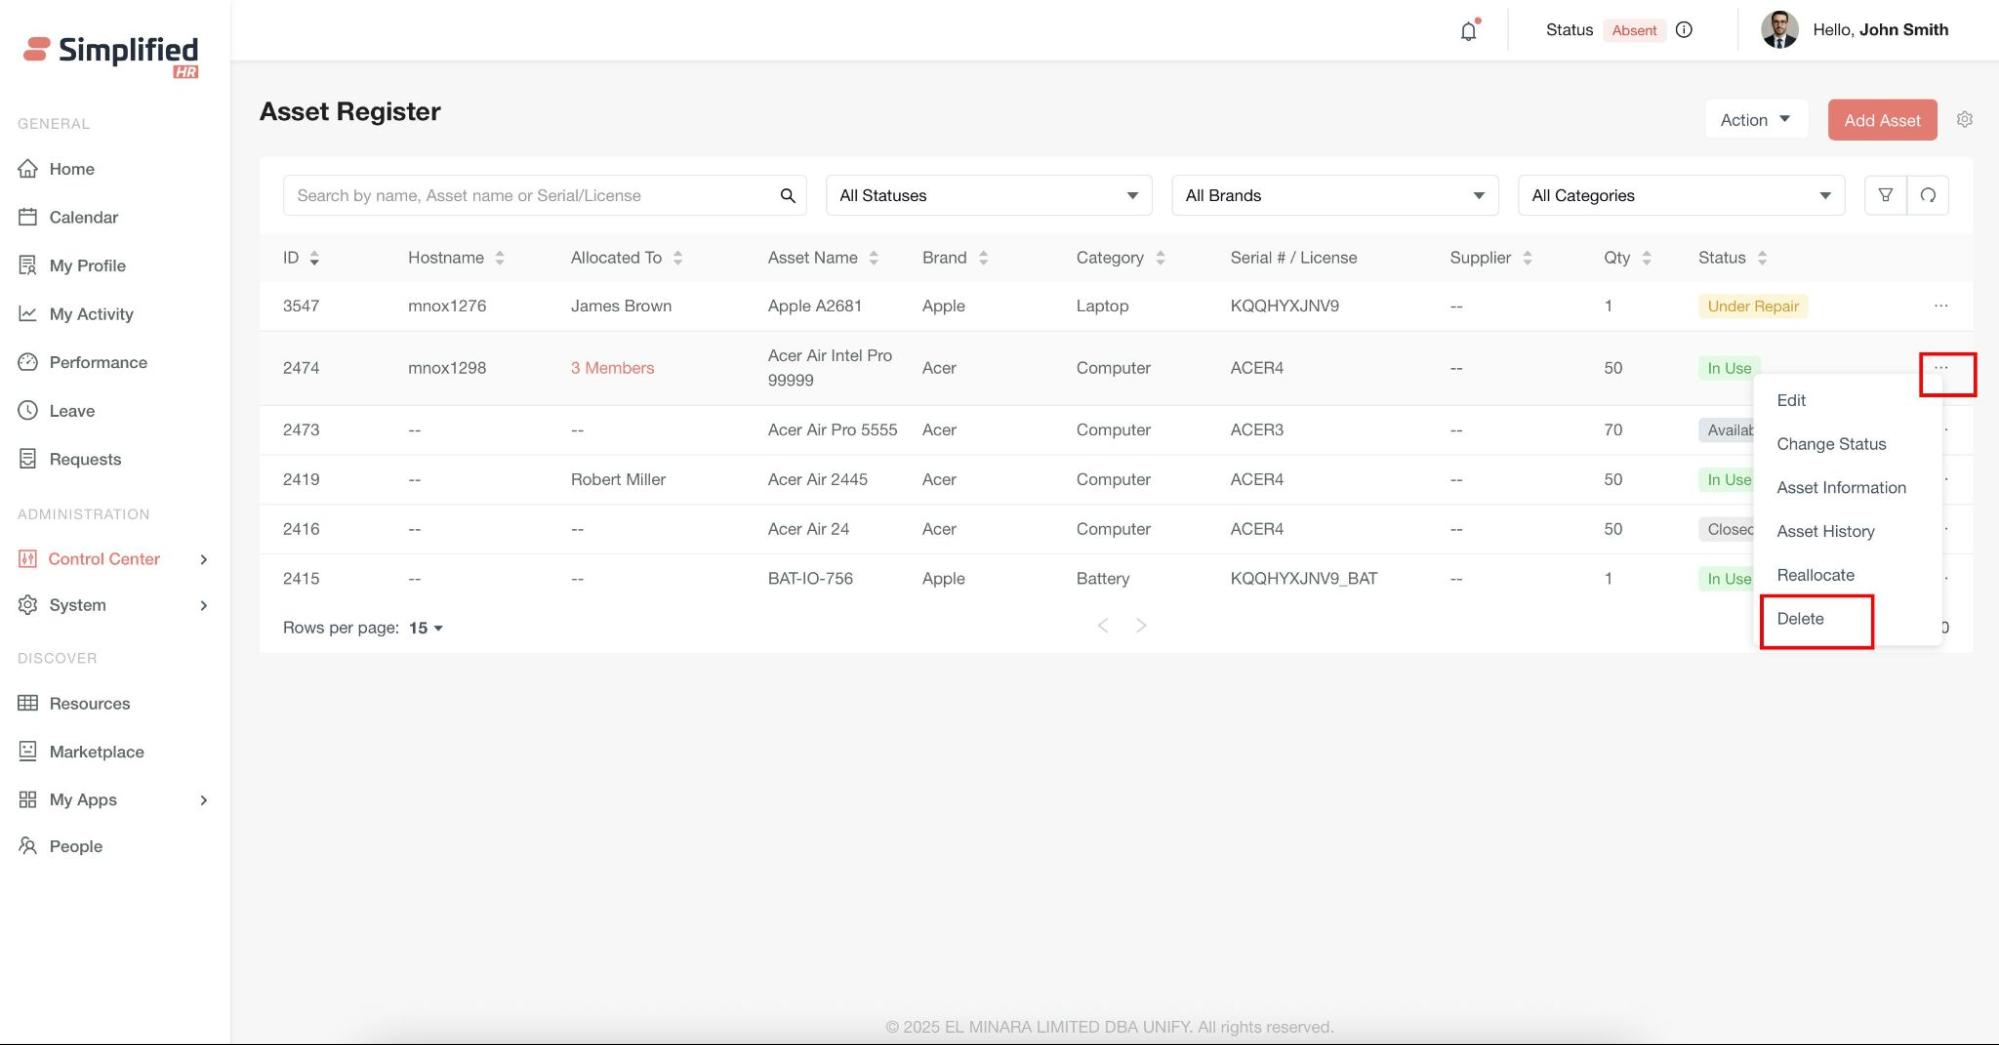The image size is (1999, 1045).
Task: Click John Smith profile avatar
Action: point(1779,30)
